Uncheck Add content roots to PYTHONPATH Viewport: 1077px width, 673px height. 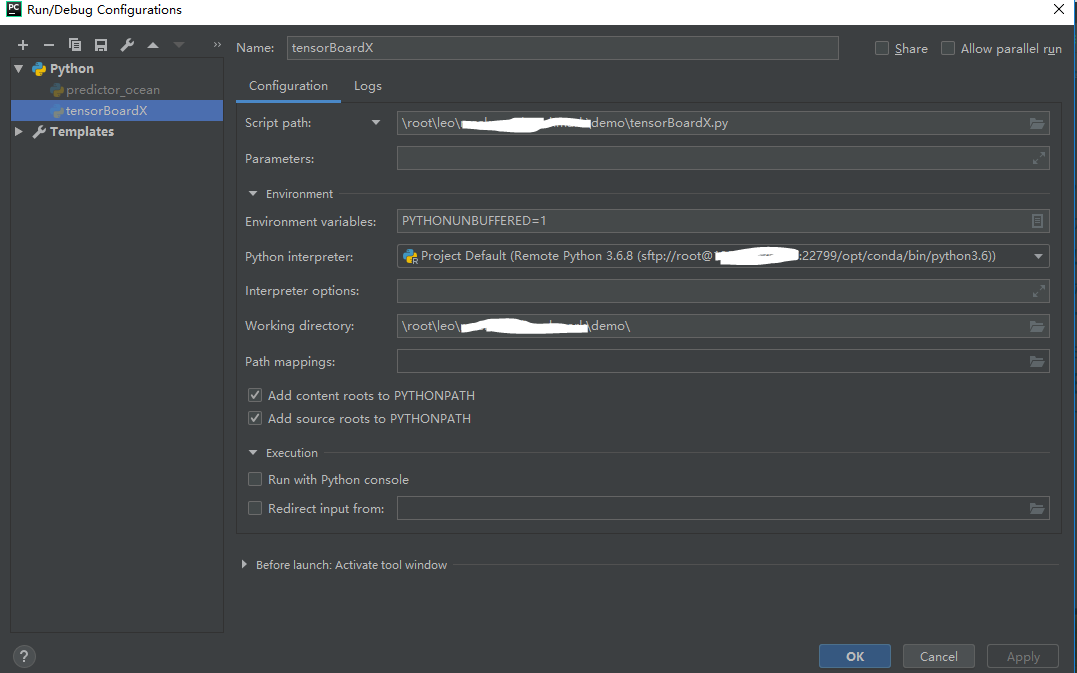(x=255, y=395)
